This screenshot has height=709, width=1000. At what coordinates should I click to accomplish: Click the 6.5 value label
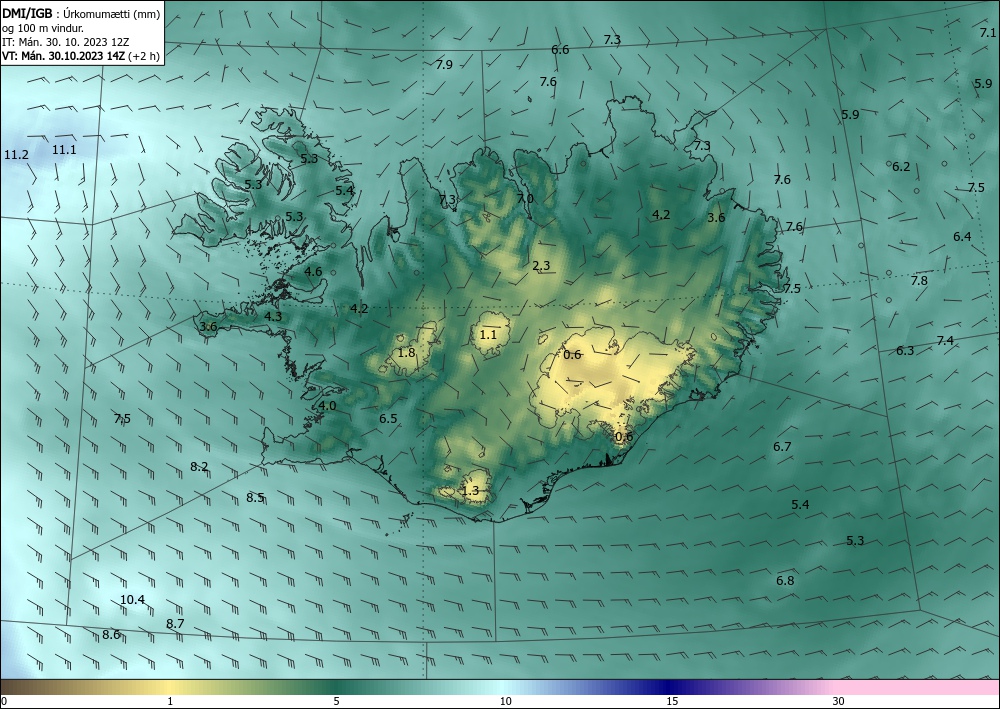click(388, 419)
